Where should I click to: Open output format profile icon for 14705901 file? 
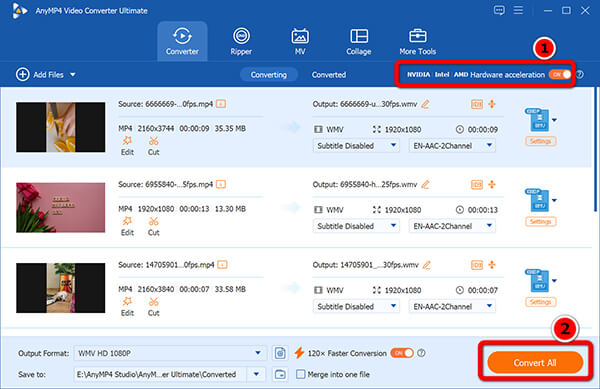[539, 280]
